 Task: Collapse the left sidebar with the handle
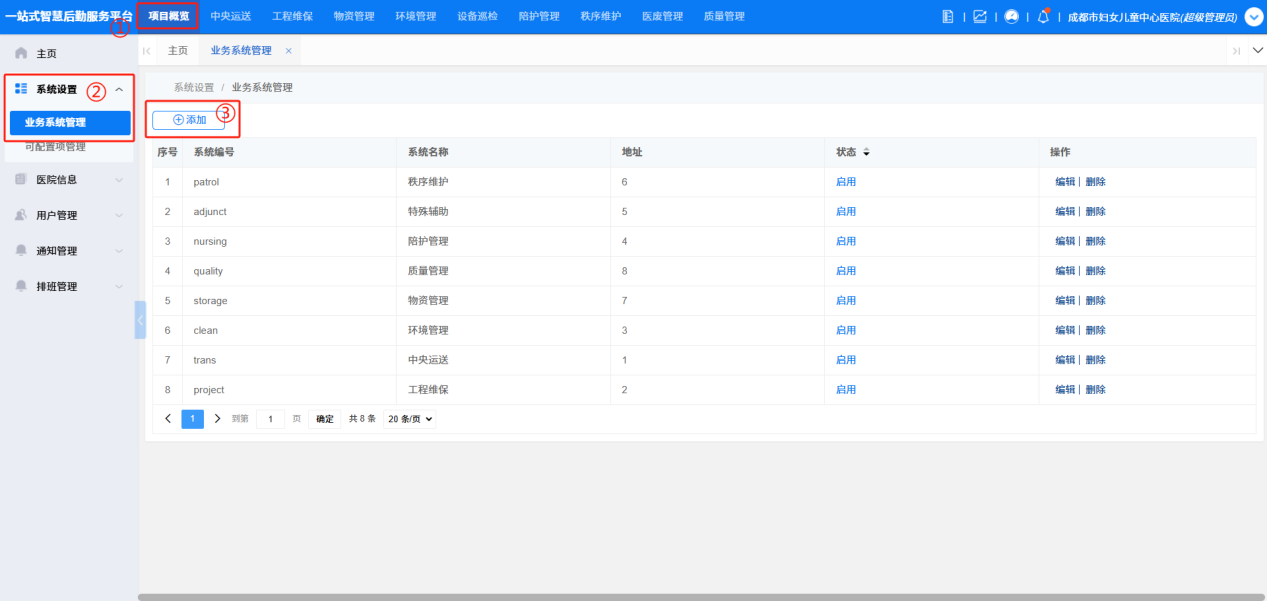140,320
